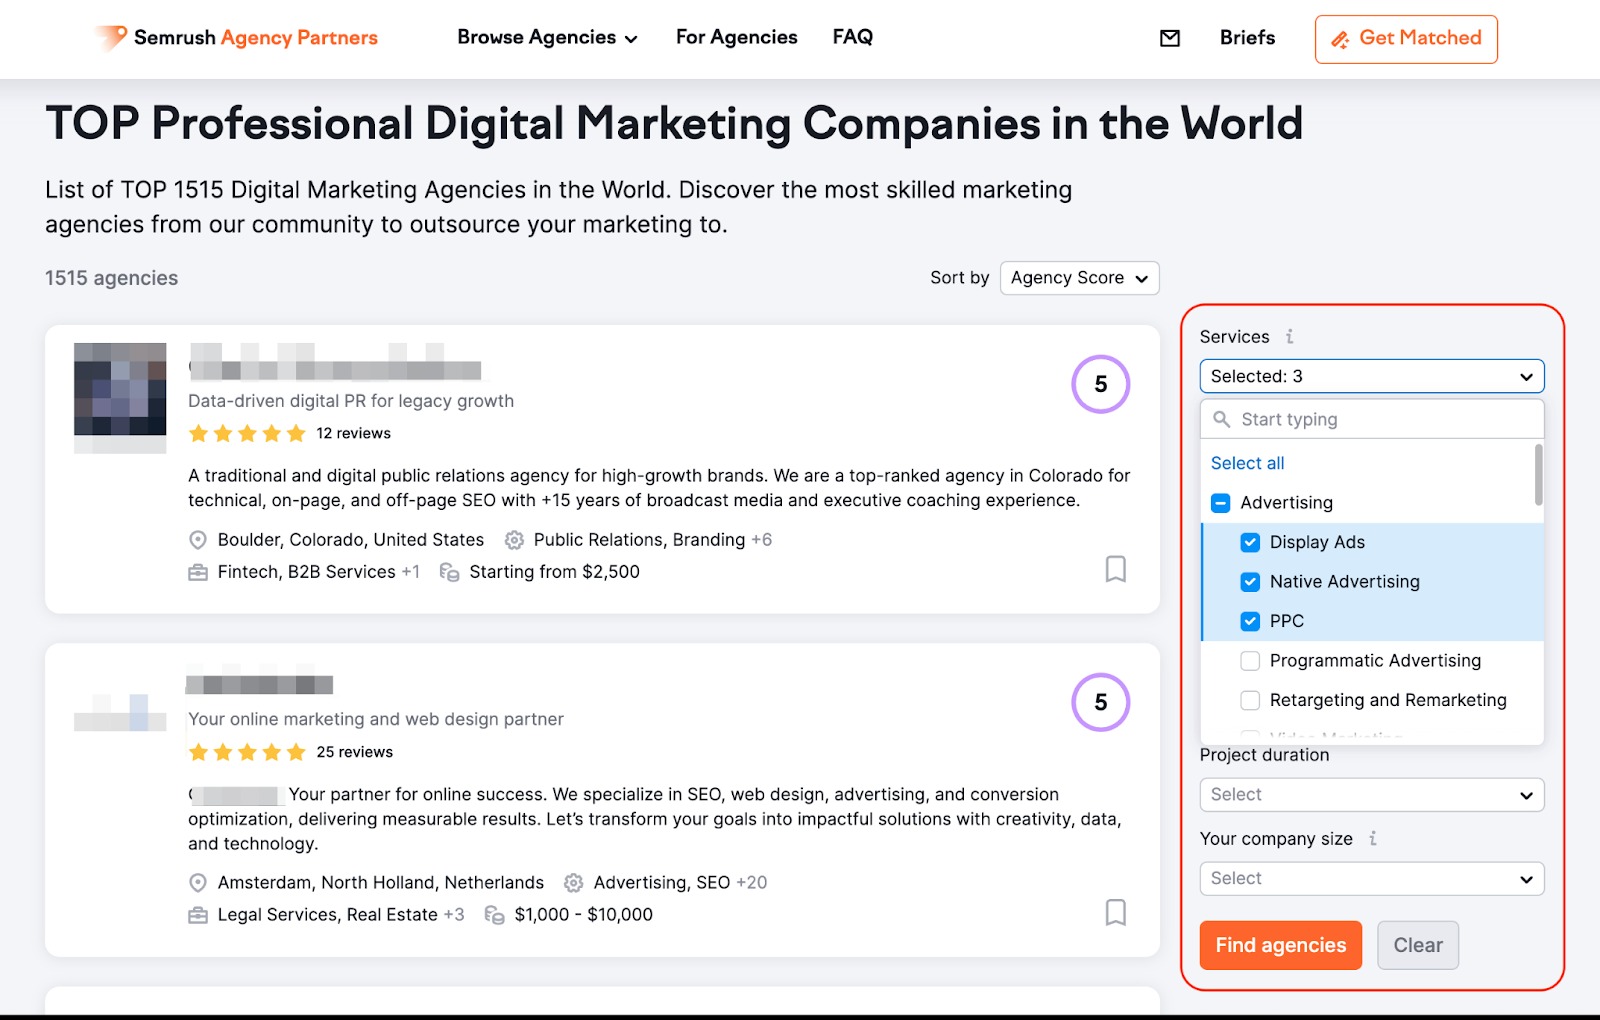Enable the Programmatic Advertising checkbox
The width and height of the screenshot is (1600, 1020).
(x=1250, y=661)
